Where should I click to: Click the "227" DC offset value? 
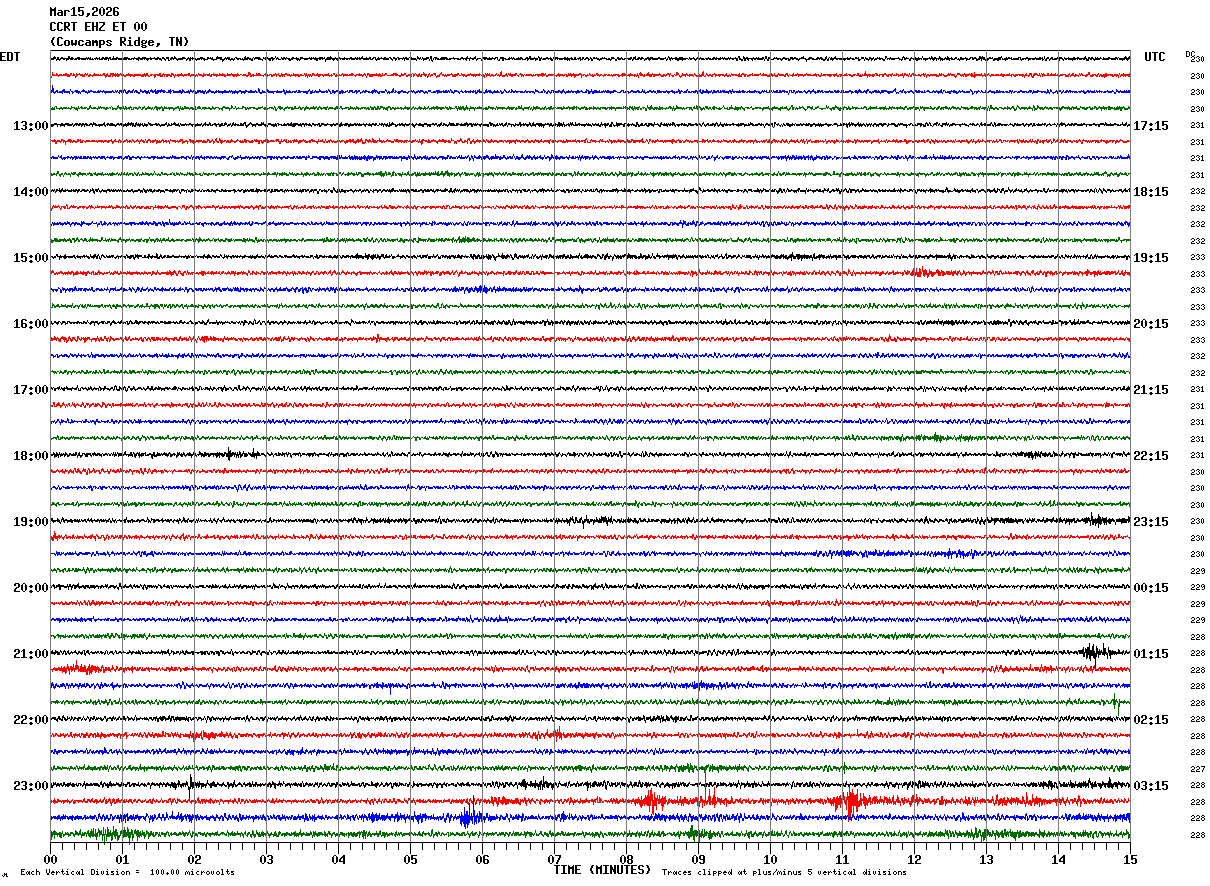pos(1197,769)
